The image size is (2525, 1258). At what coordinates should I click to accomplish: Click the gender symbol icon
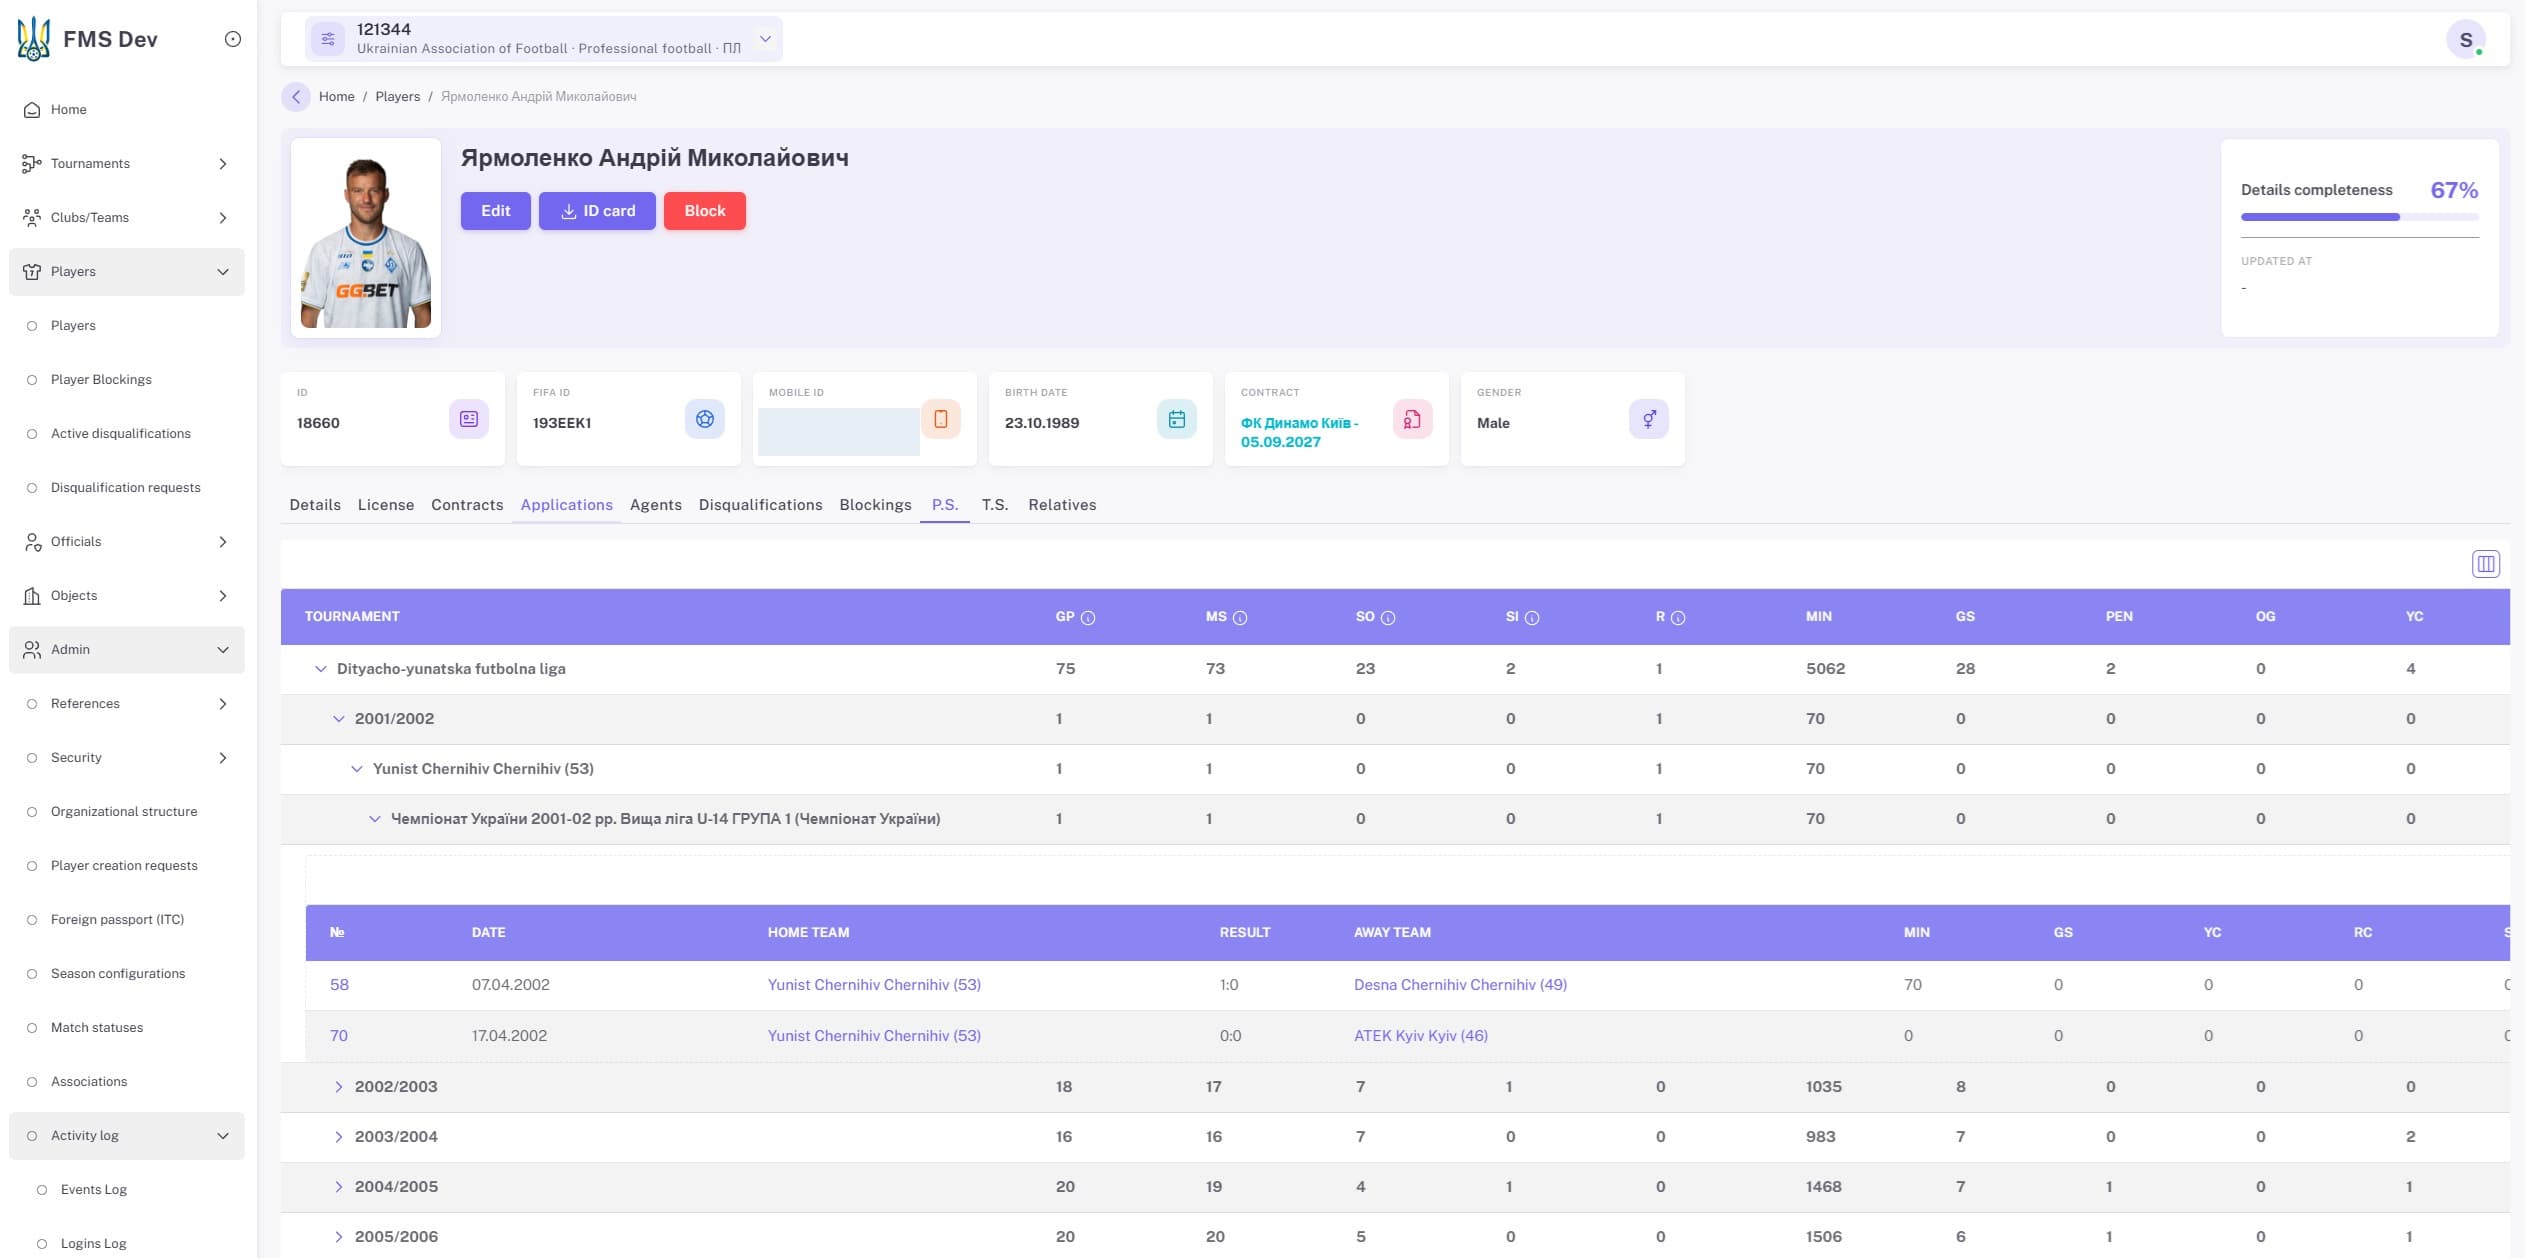click(x=1649, y=419)
